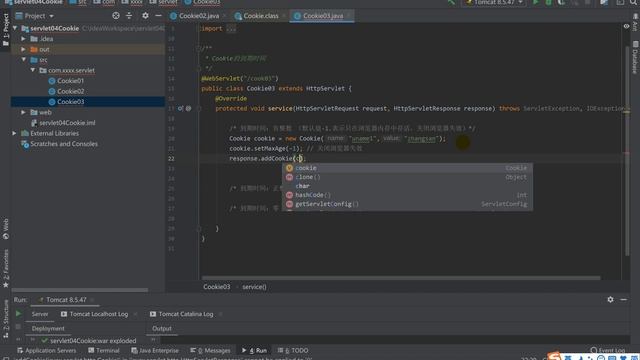This screenshot has height=360, width=640.
Task: Click the override gutter icon on the service method line
Action: pyautogui.click(x=180, y=109)
